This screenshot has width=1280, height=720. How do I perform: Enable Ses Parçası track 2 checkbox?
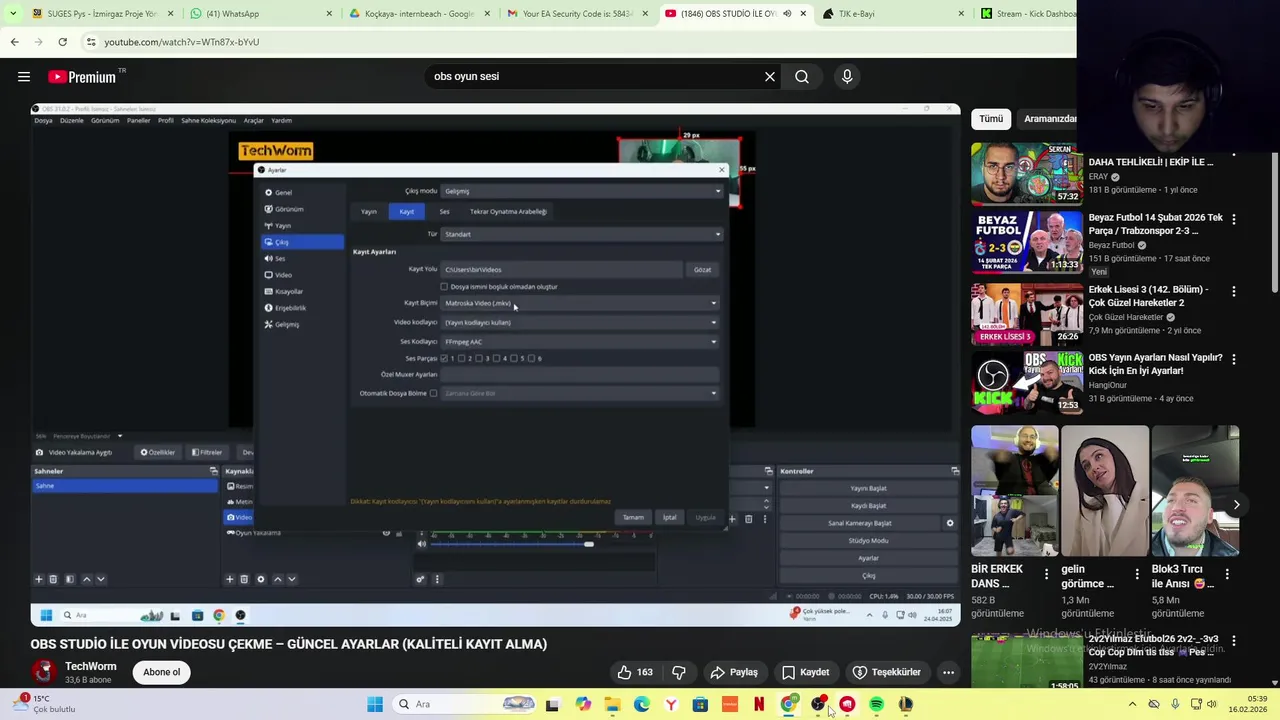(462, 358)
